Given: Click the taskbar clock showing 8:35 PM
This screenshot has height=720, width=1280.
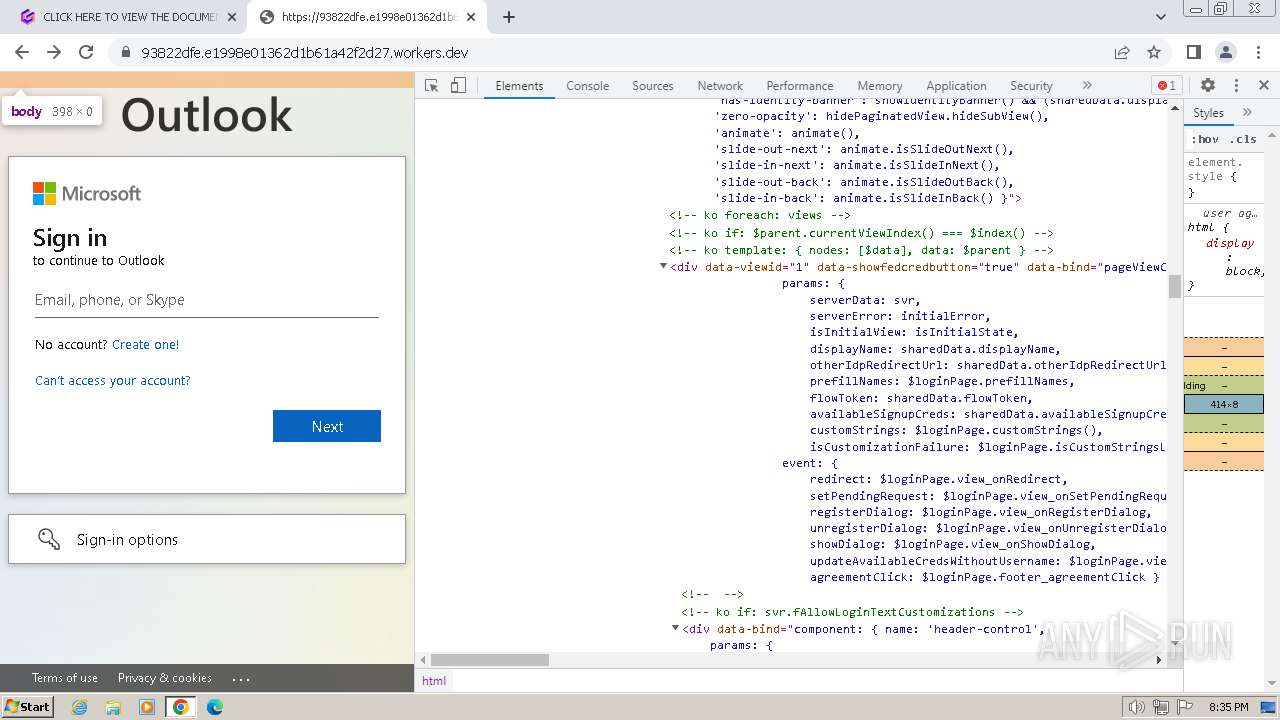Looking at the screenshot, I should tap(1228, 707).
